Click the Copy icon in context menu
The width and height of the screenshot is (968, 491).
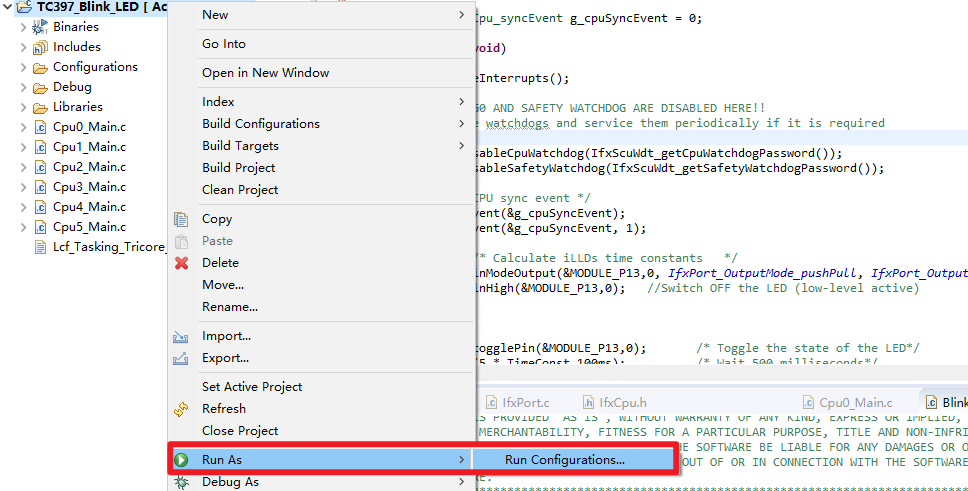pos(181,219)
